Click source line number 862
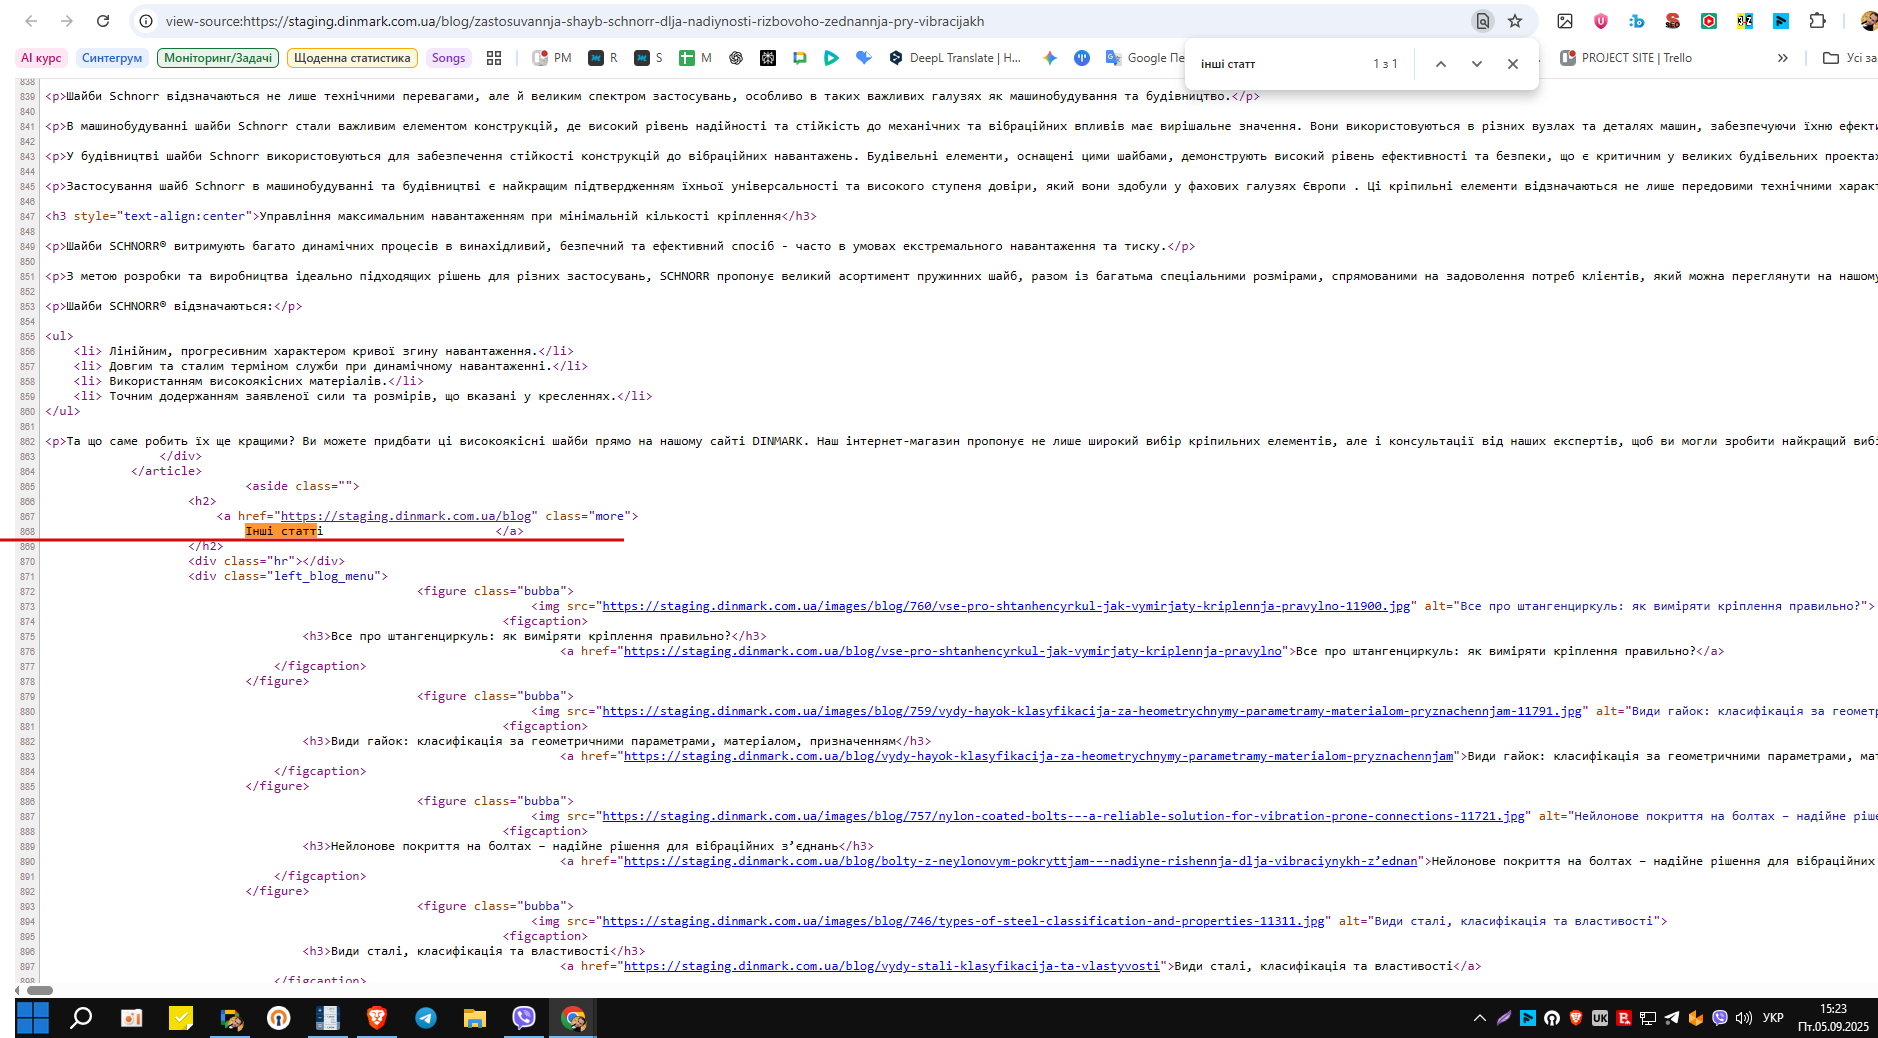 click(27, 441)
